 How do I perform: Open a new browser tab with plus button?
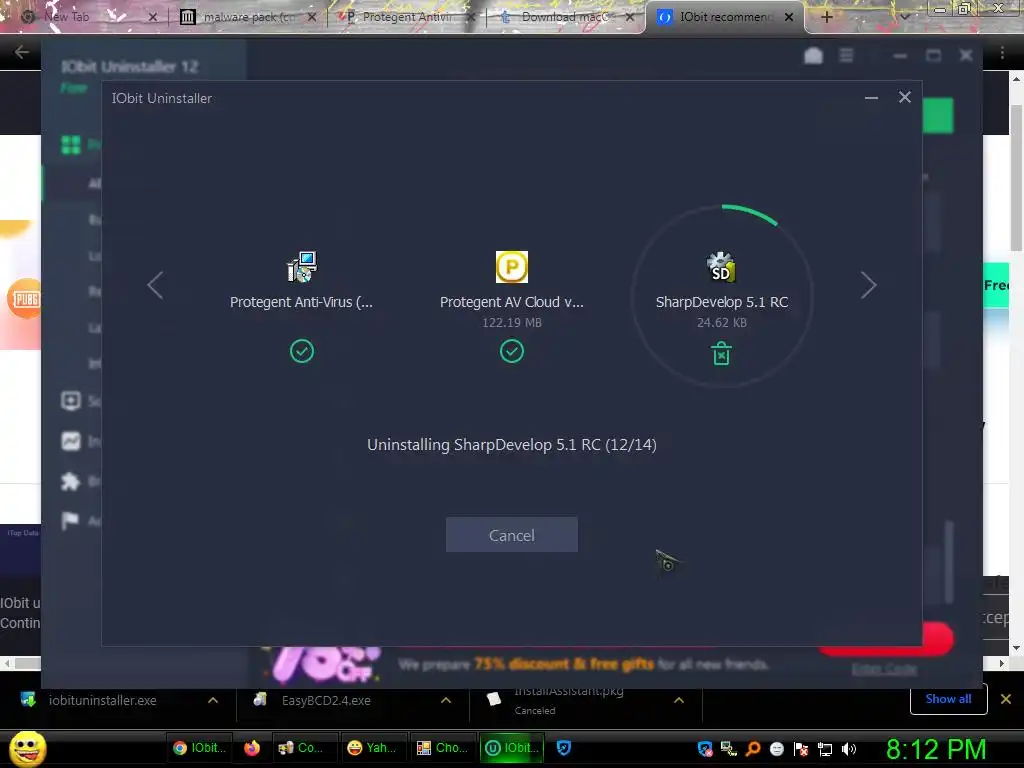(x=826, y=17)
